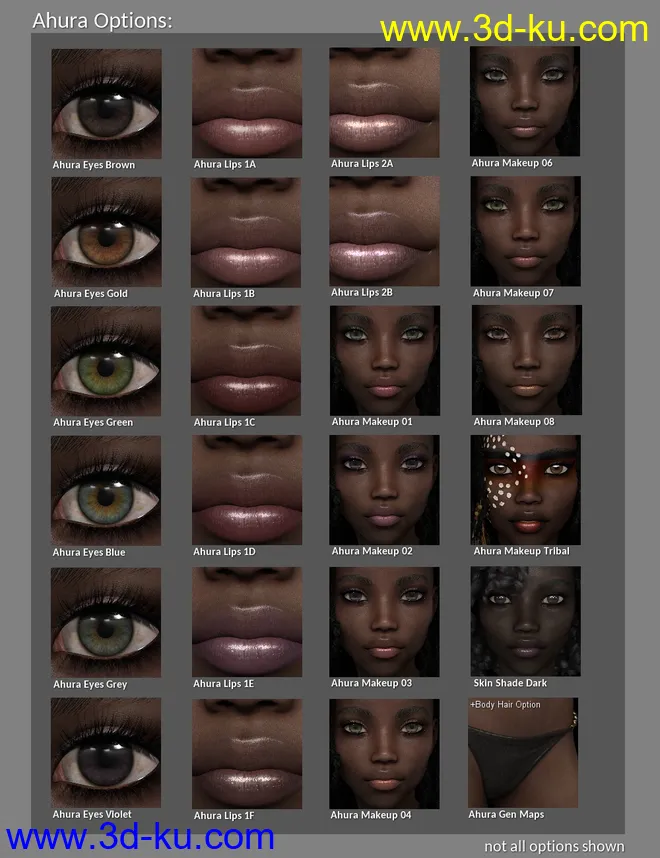Click the Ahura Makeup Tribal thumbnail

coord(525,489)
